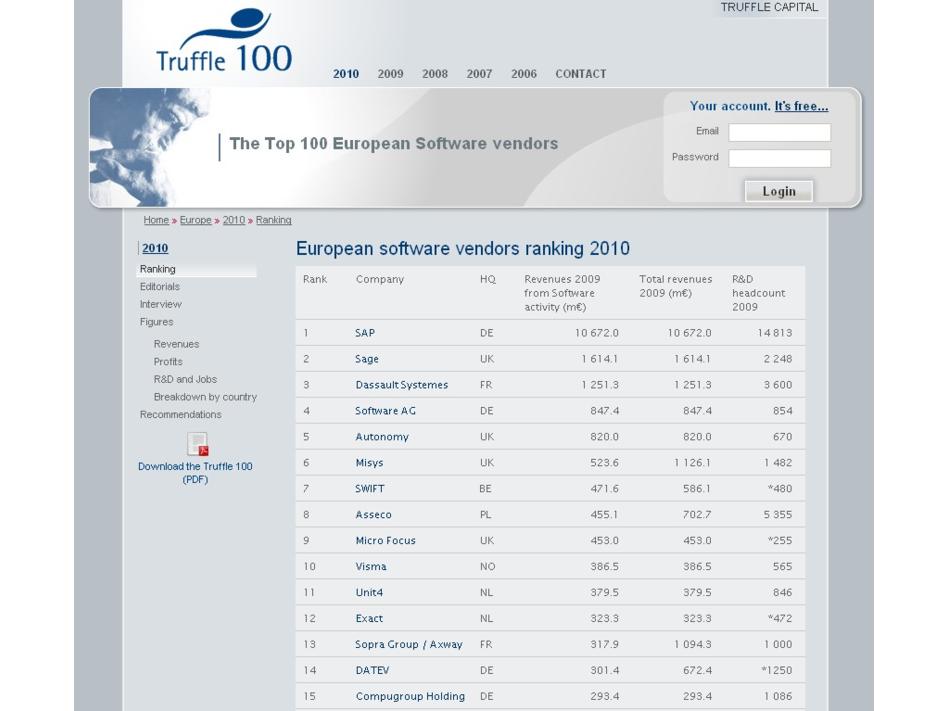Screen dimensions: 948x711
Task: Click the Truffle 100 logo
Action: click(x=224, y=41)
